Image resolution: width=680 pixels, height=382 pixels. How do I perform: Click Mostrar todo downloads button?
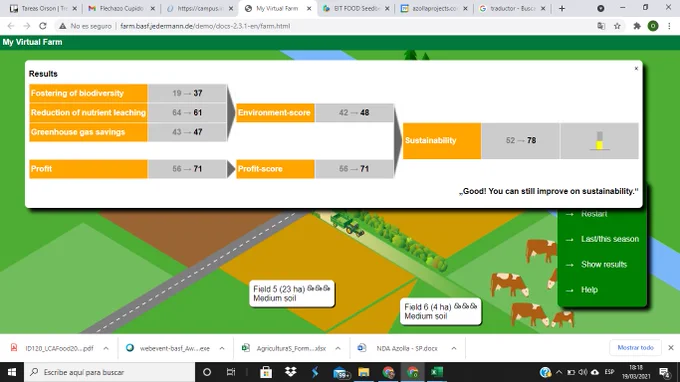(635, 348)
